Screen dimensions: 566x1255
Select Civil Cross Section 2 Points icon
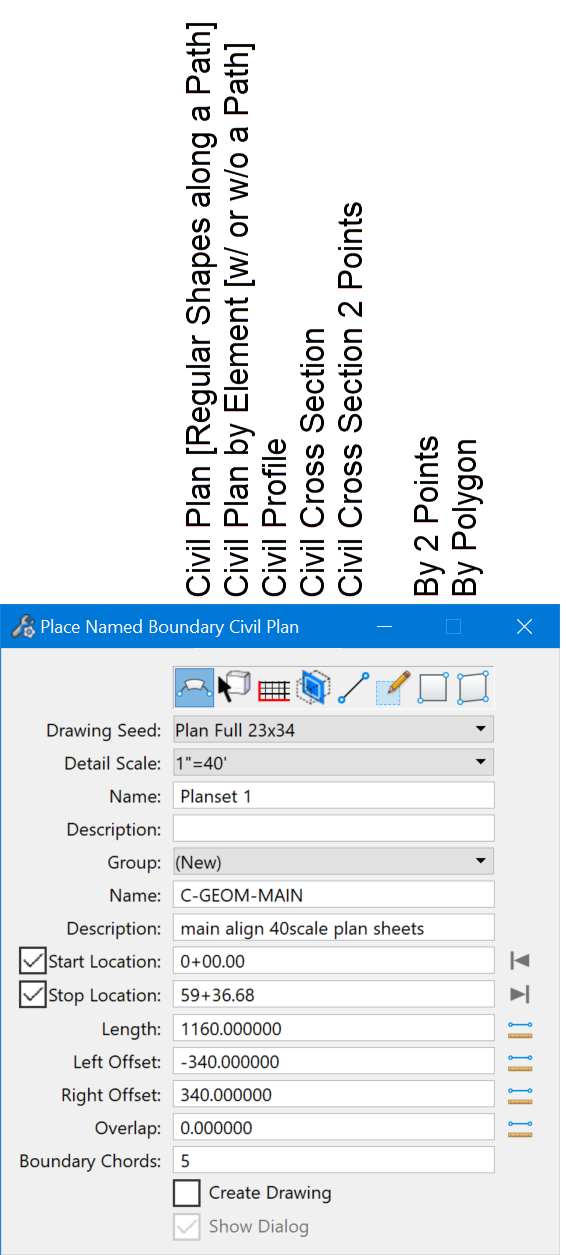coord(354,688)
